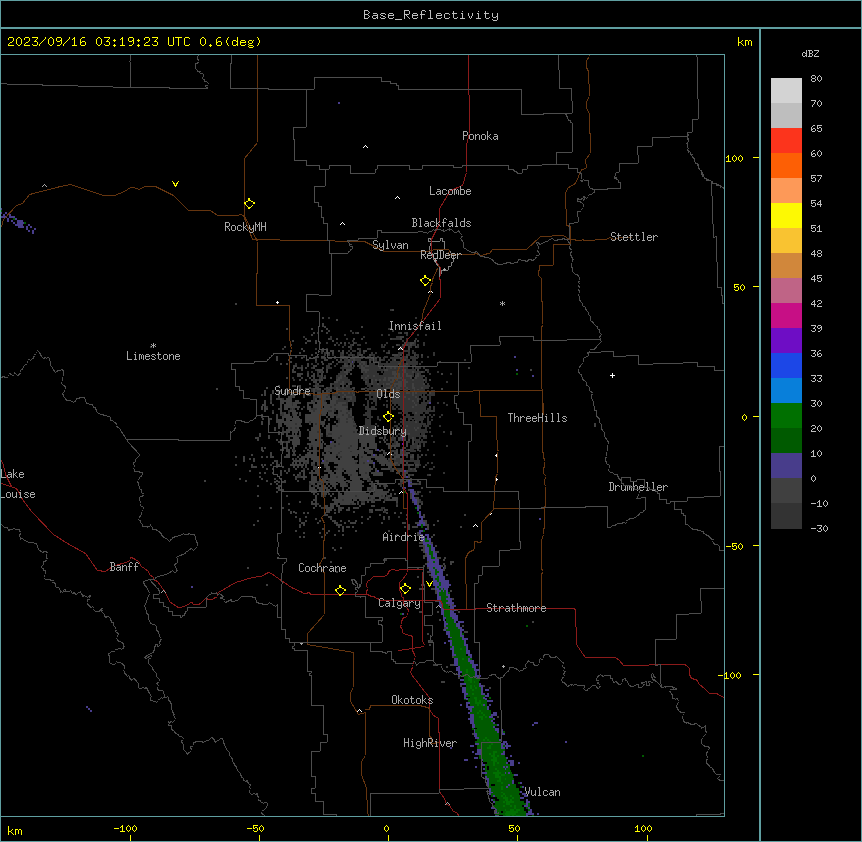Click the Vulcan label
862x842 pixels.
(x=542, y=792)
